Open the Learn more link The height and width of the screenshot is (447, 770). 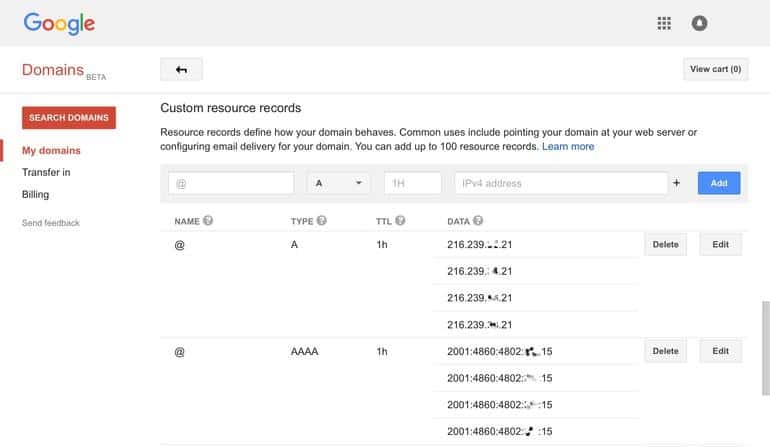click(x=568, y=146)
